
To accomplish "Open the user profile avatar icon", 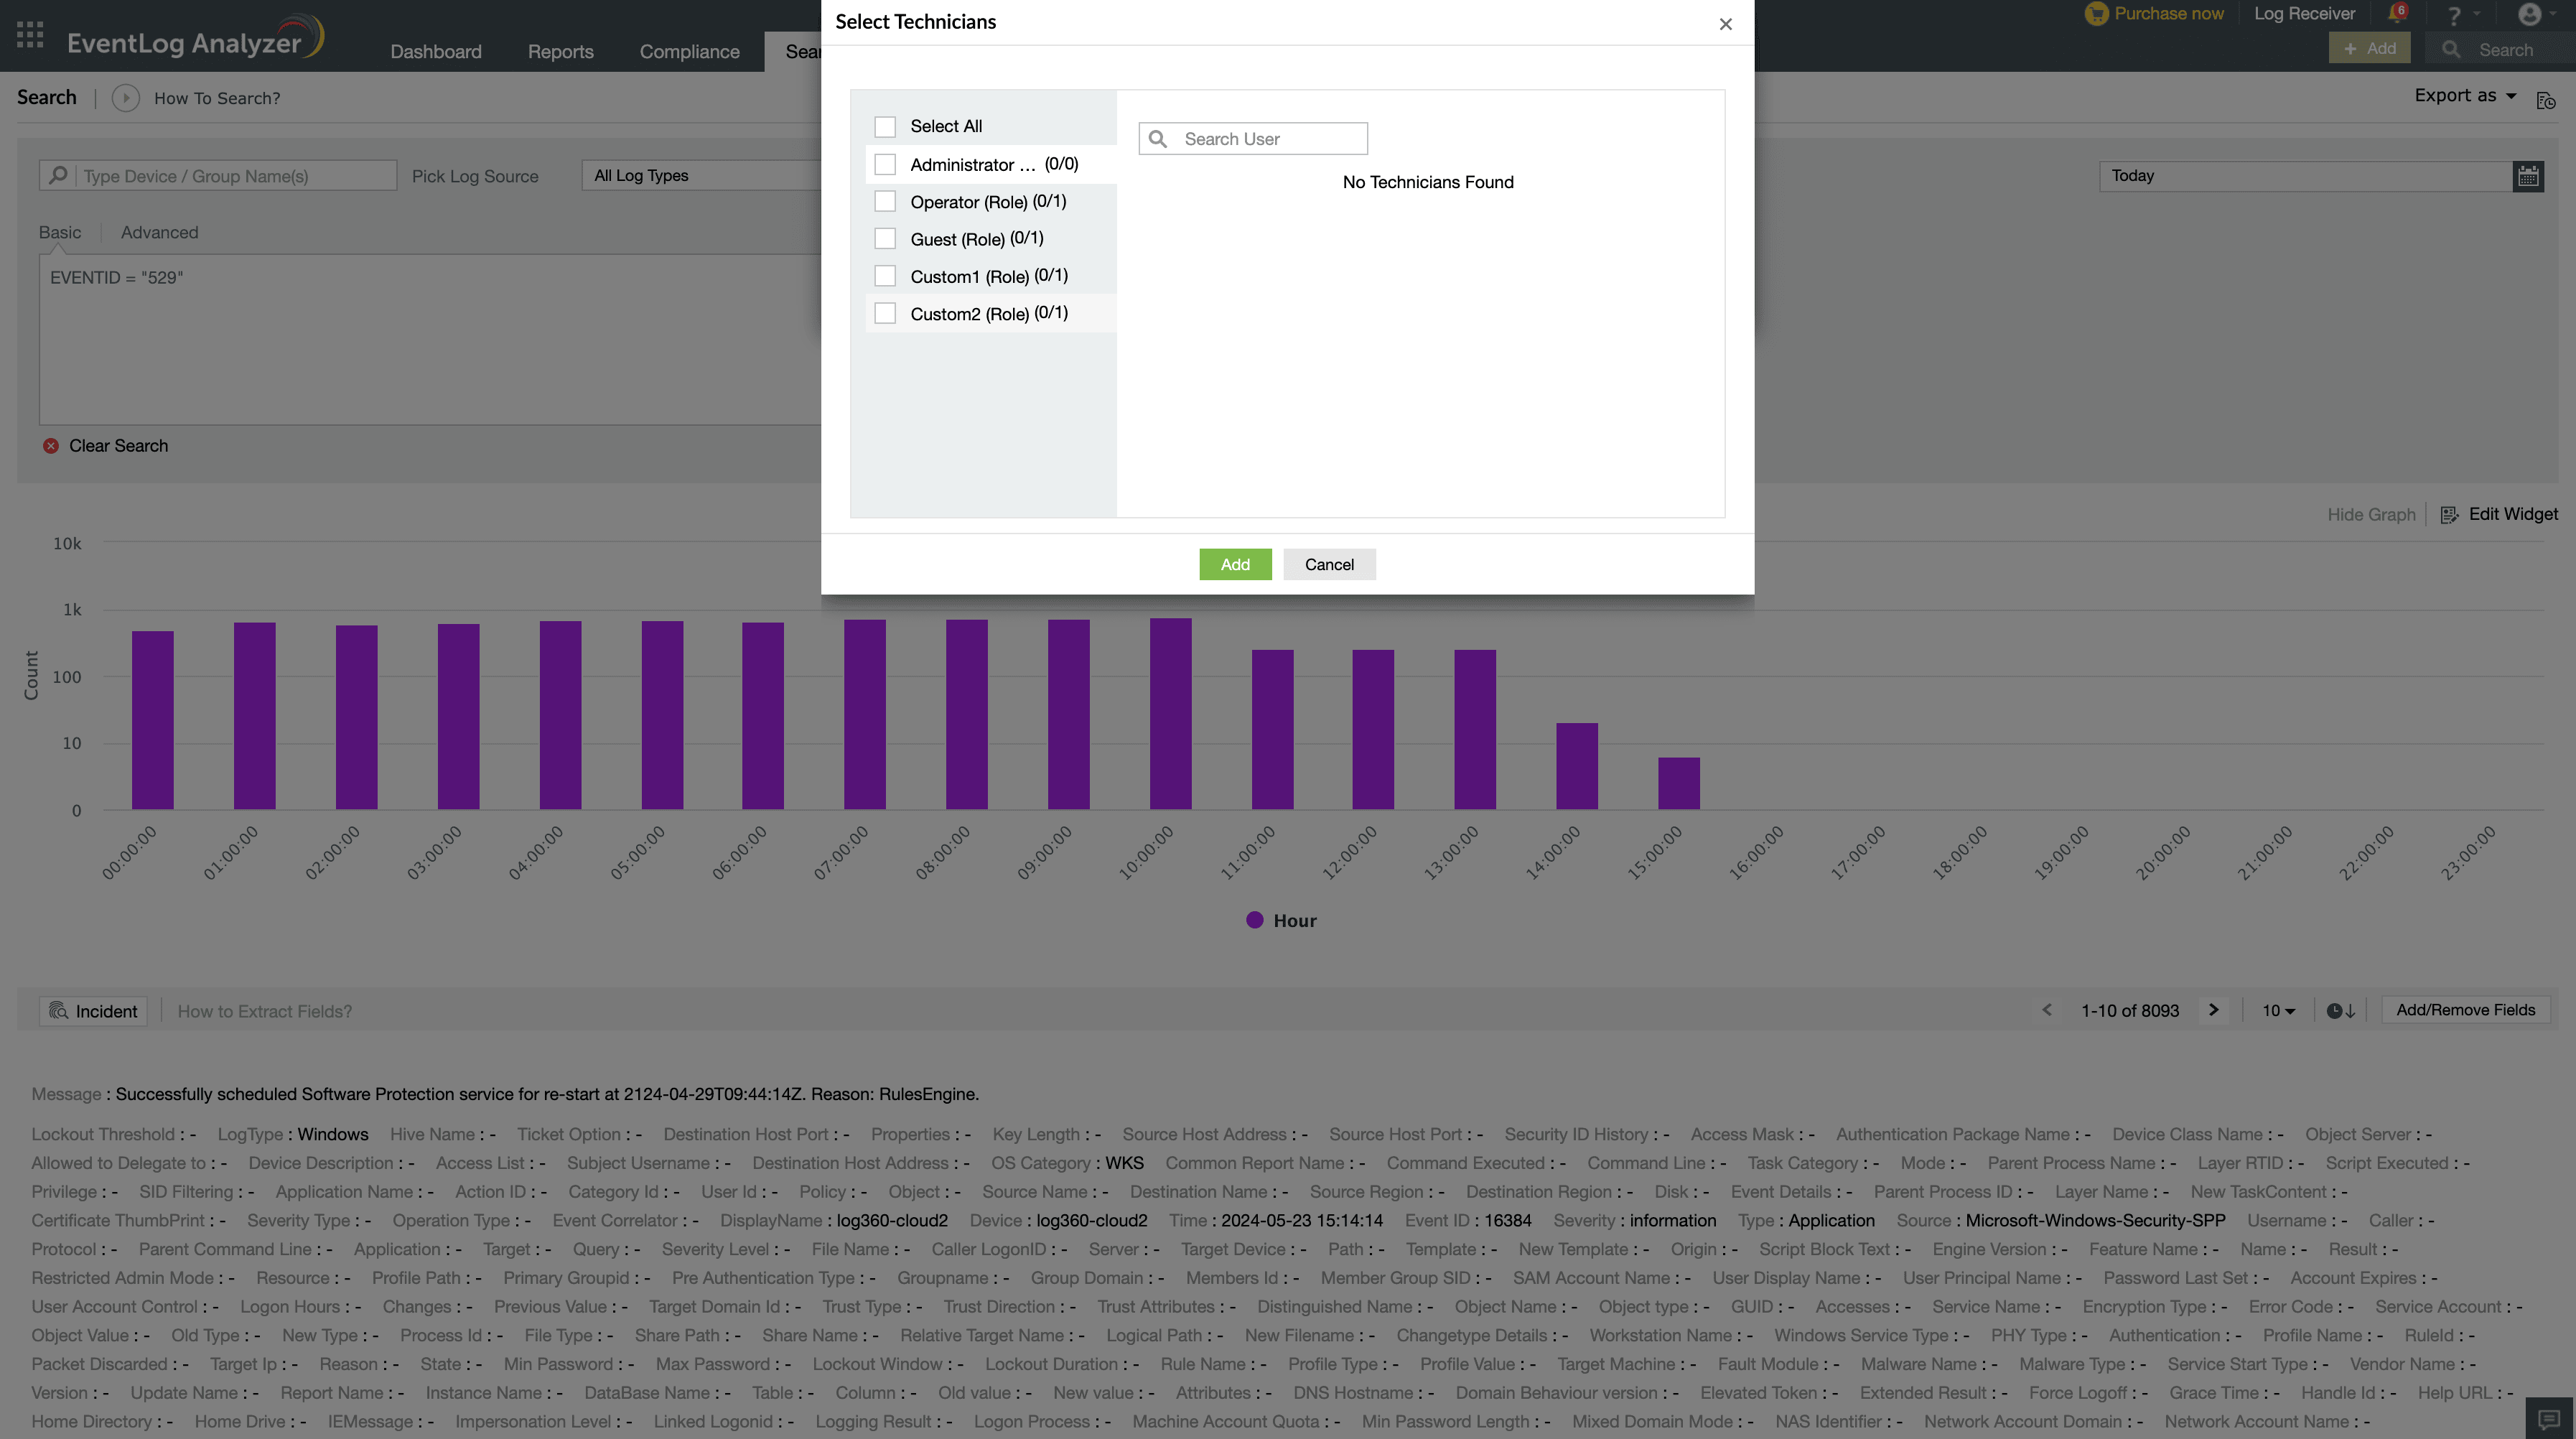I will 2529,14.
